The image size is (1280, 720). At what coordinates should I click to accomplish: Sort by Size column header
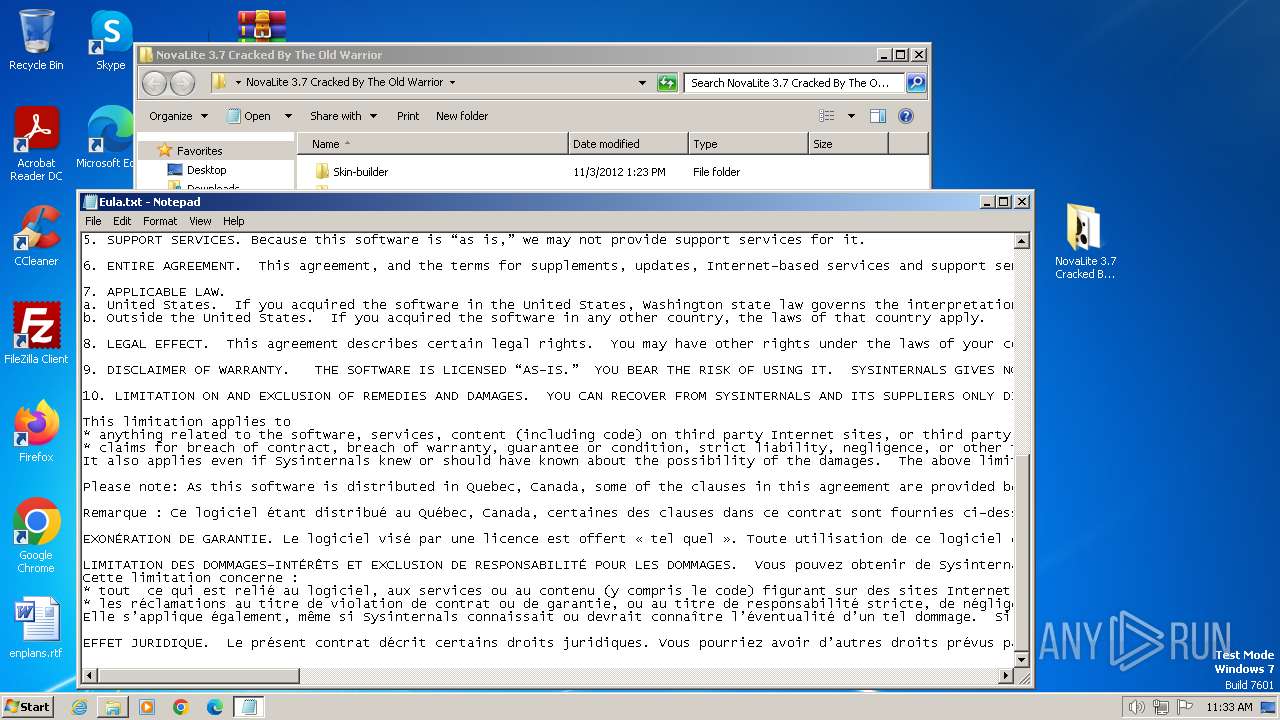coord(848,144)
